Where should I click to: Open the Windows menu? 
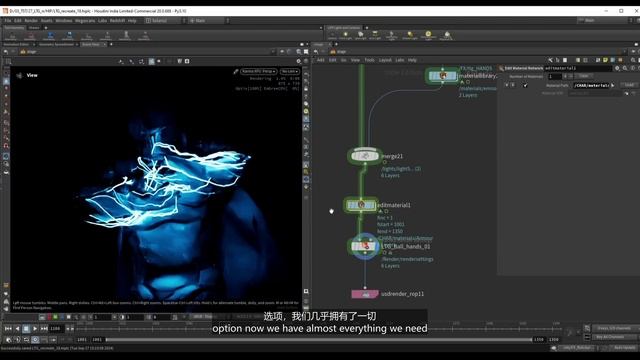click(64, 20)
